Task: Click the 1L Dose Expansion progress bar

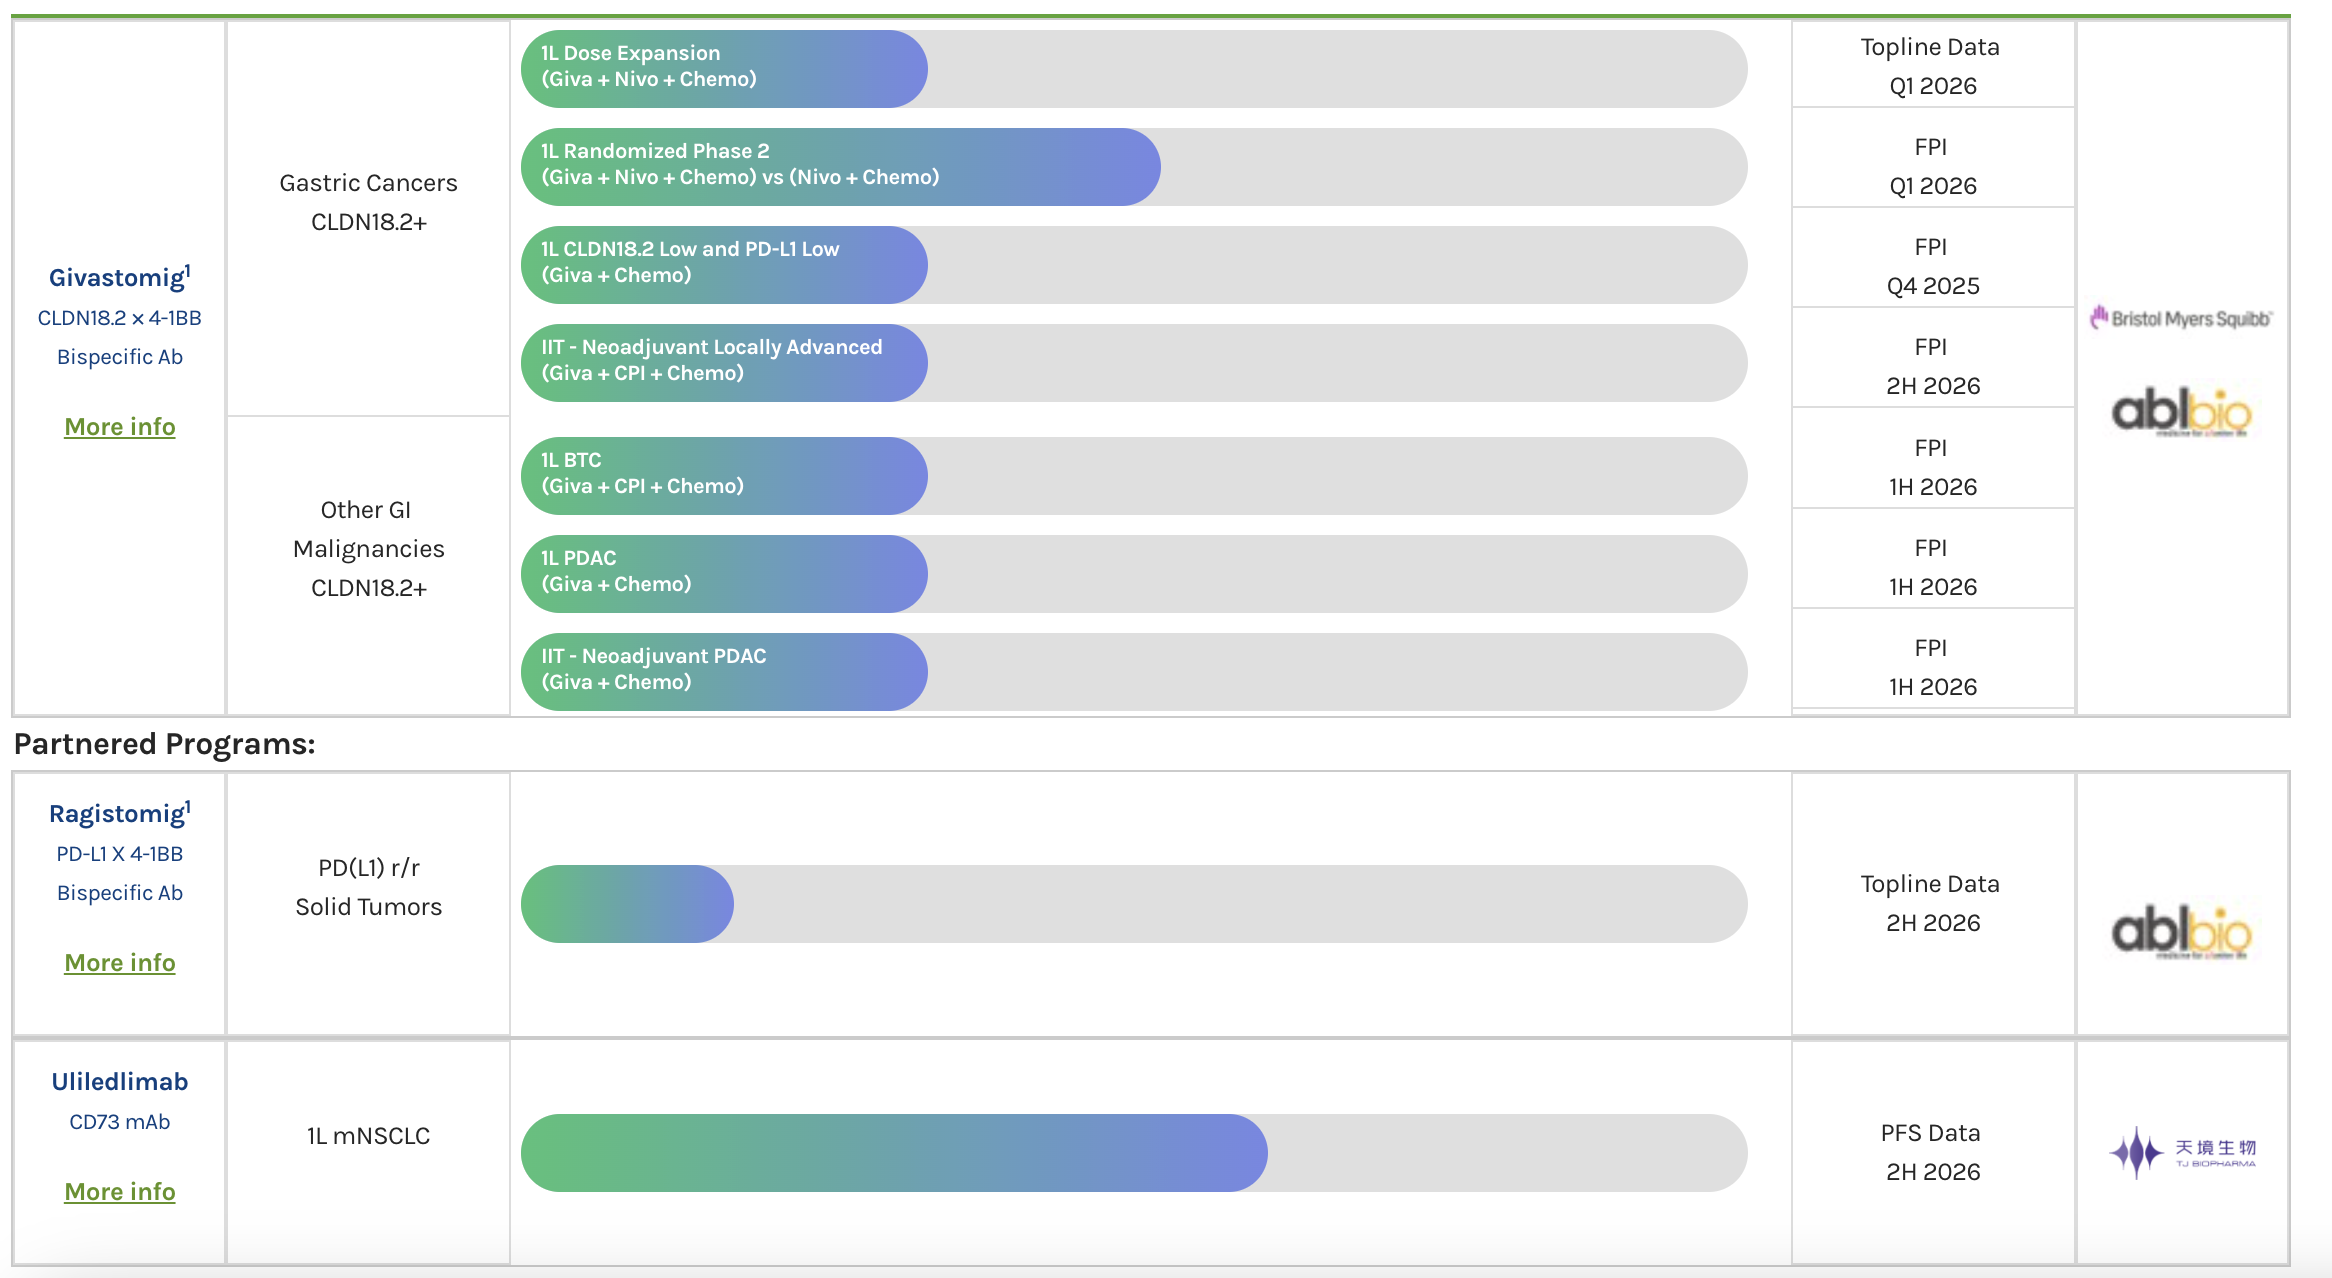Action: coord(724,68)
